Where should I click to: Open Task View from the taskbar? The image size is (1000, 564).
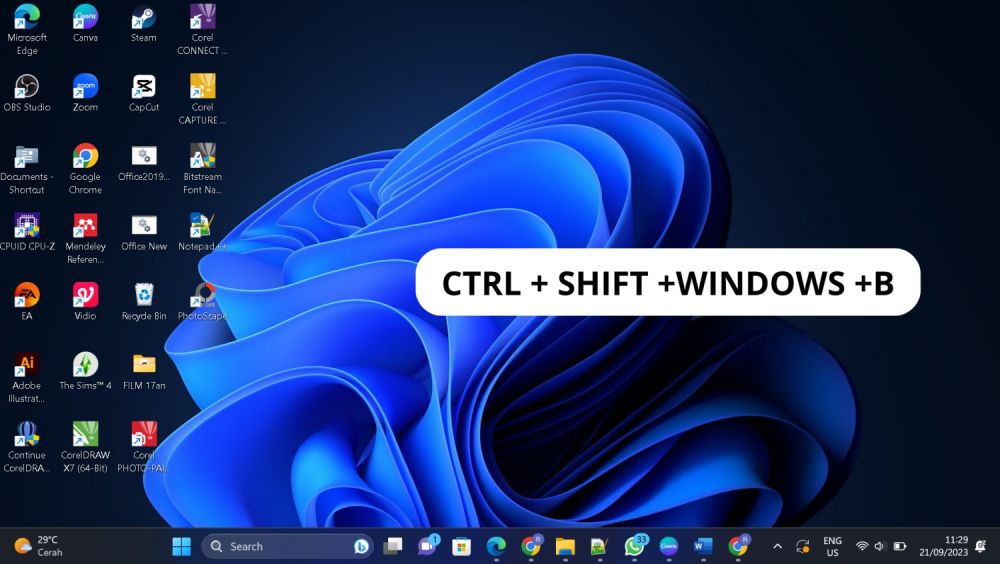393,546
